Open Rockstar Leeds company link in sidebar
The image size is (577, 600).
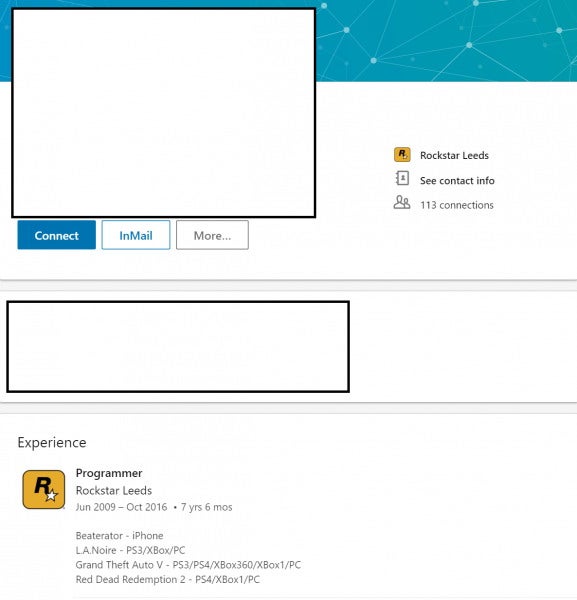[x=454, y=155]
